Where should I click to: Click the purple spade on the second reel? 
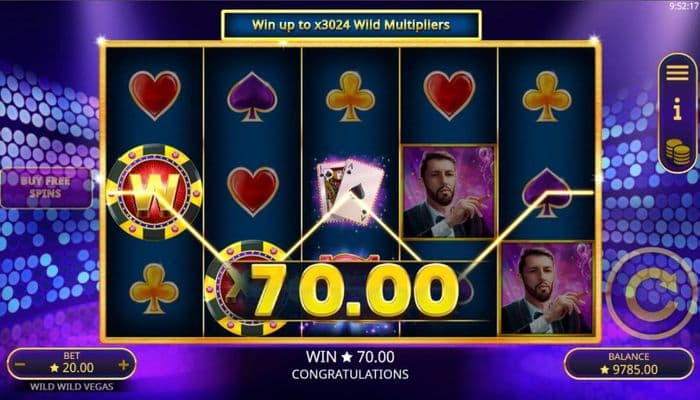(x=252, y=97)
